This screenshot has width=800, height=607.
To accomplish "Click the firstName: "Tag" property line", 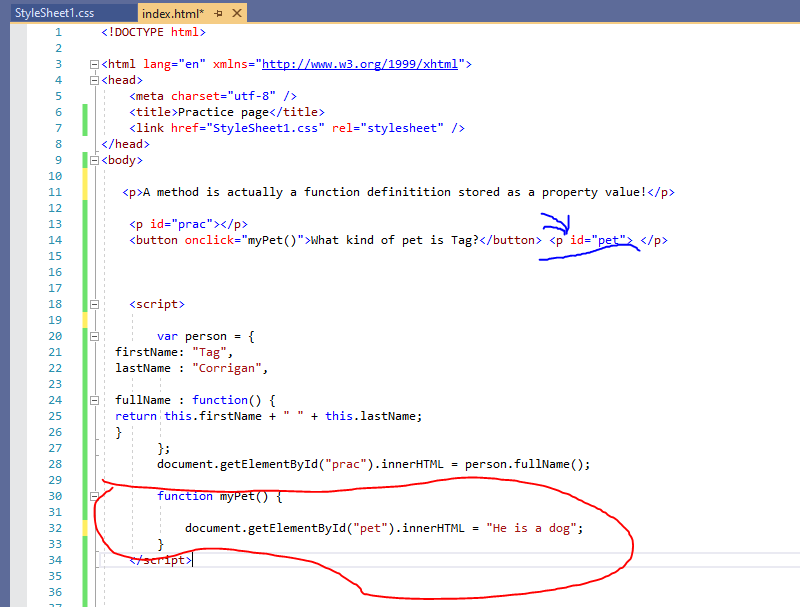I will click(174, 352).
